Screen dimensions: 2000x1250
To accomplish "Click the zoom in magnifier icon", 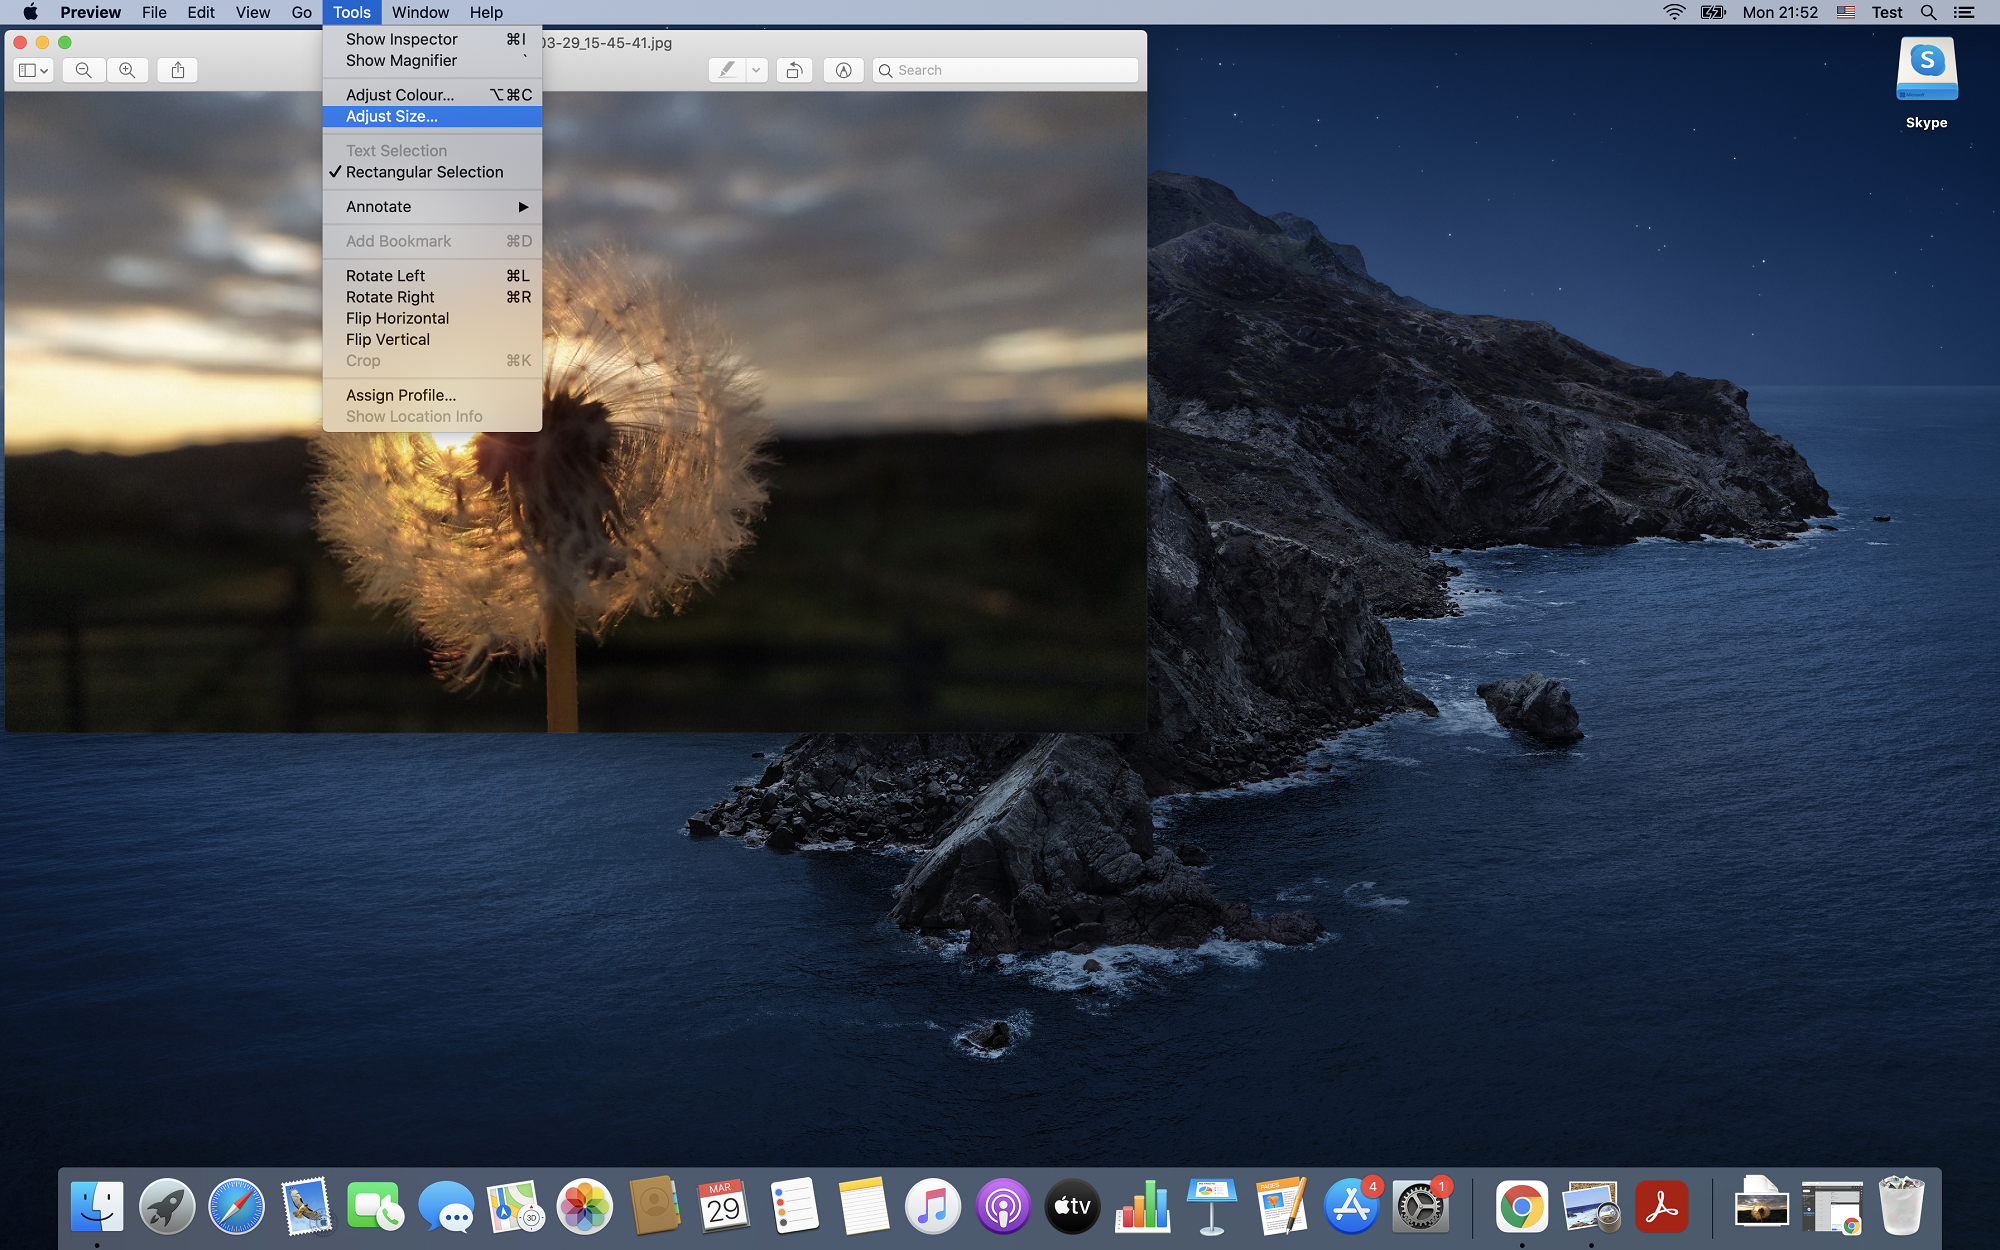I will (127, 70).
